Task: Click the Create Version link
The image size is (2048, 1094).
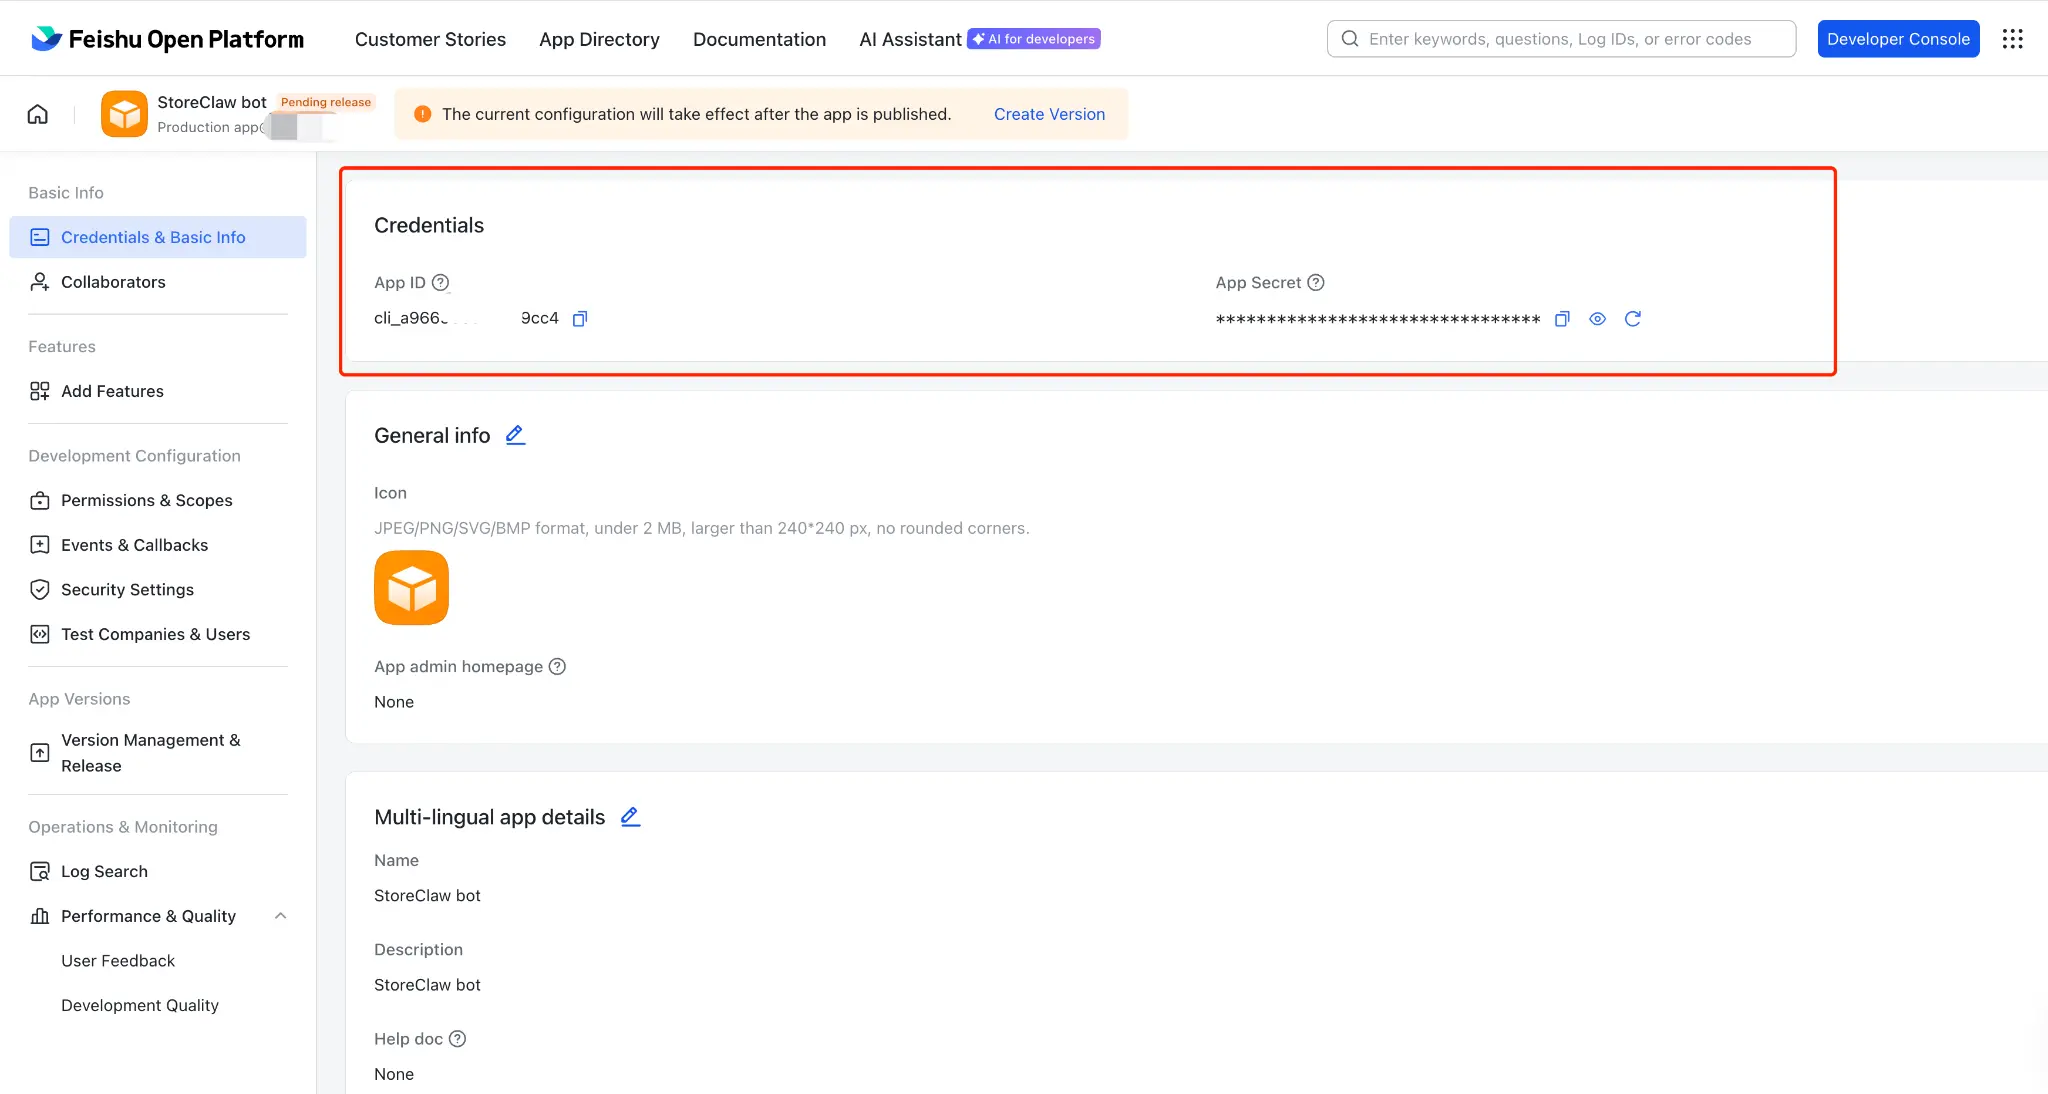Action: 1049,114
